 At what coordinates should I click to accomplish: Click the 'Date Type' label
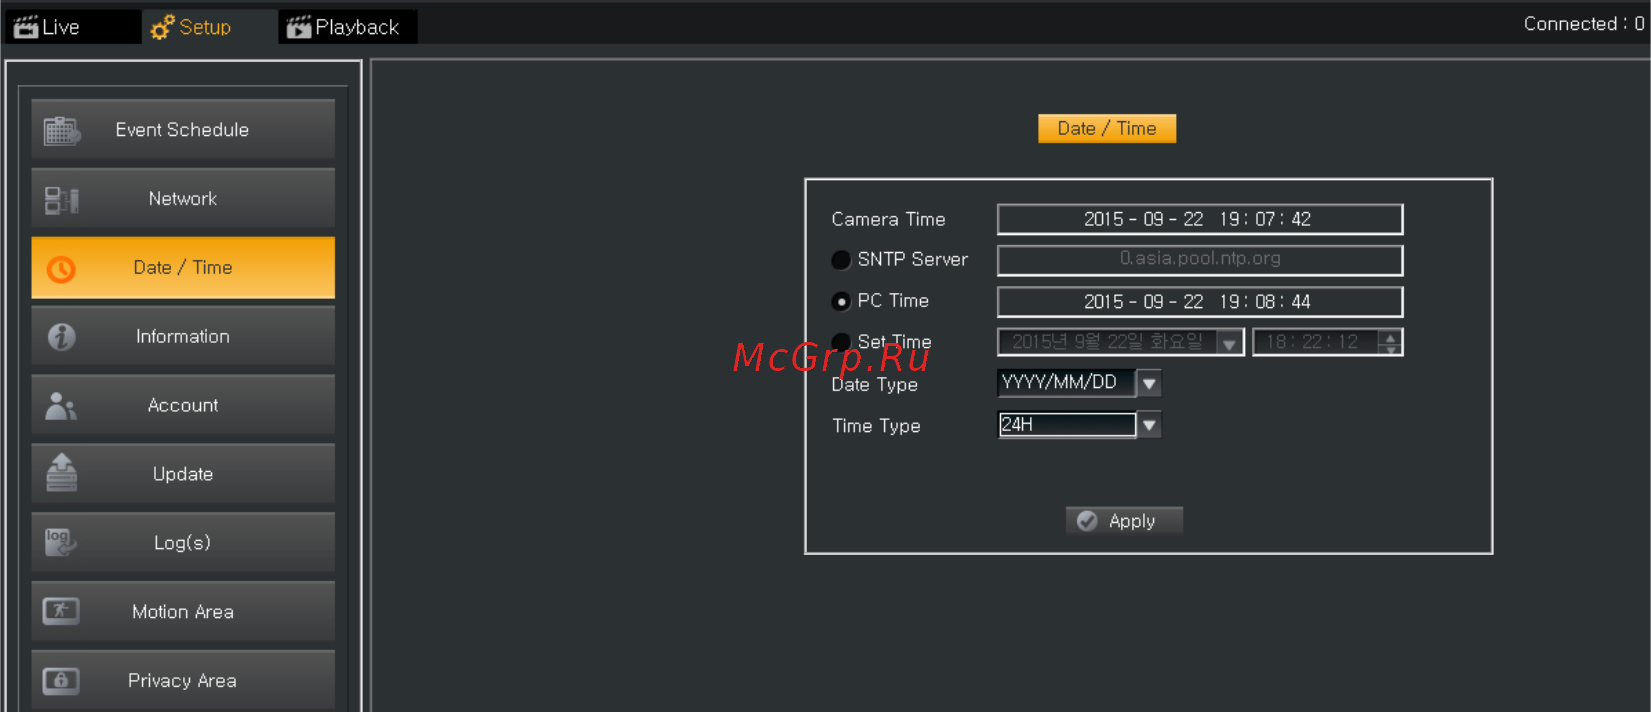pos(874,385)
